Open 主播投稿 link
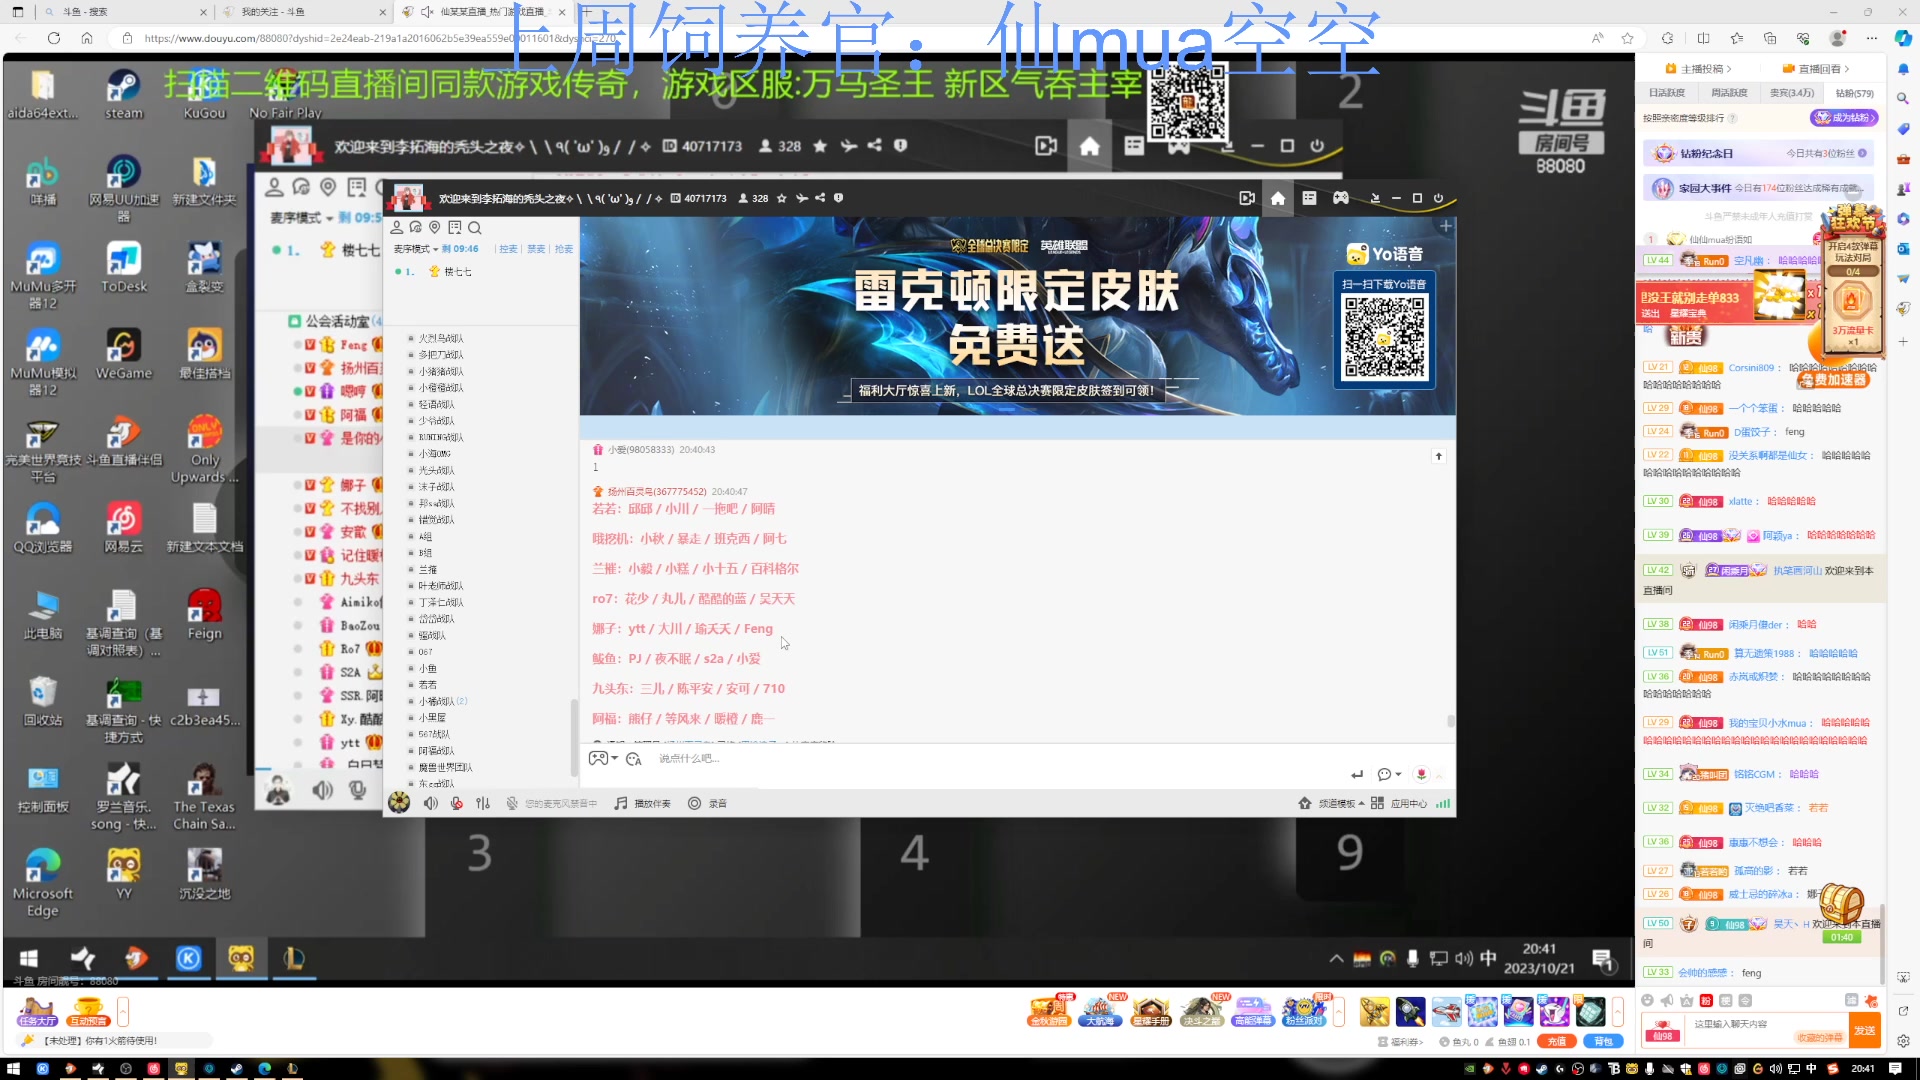This screenshot has width=1920, height=1080. pyautogui.click(x=1698, y=69)
